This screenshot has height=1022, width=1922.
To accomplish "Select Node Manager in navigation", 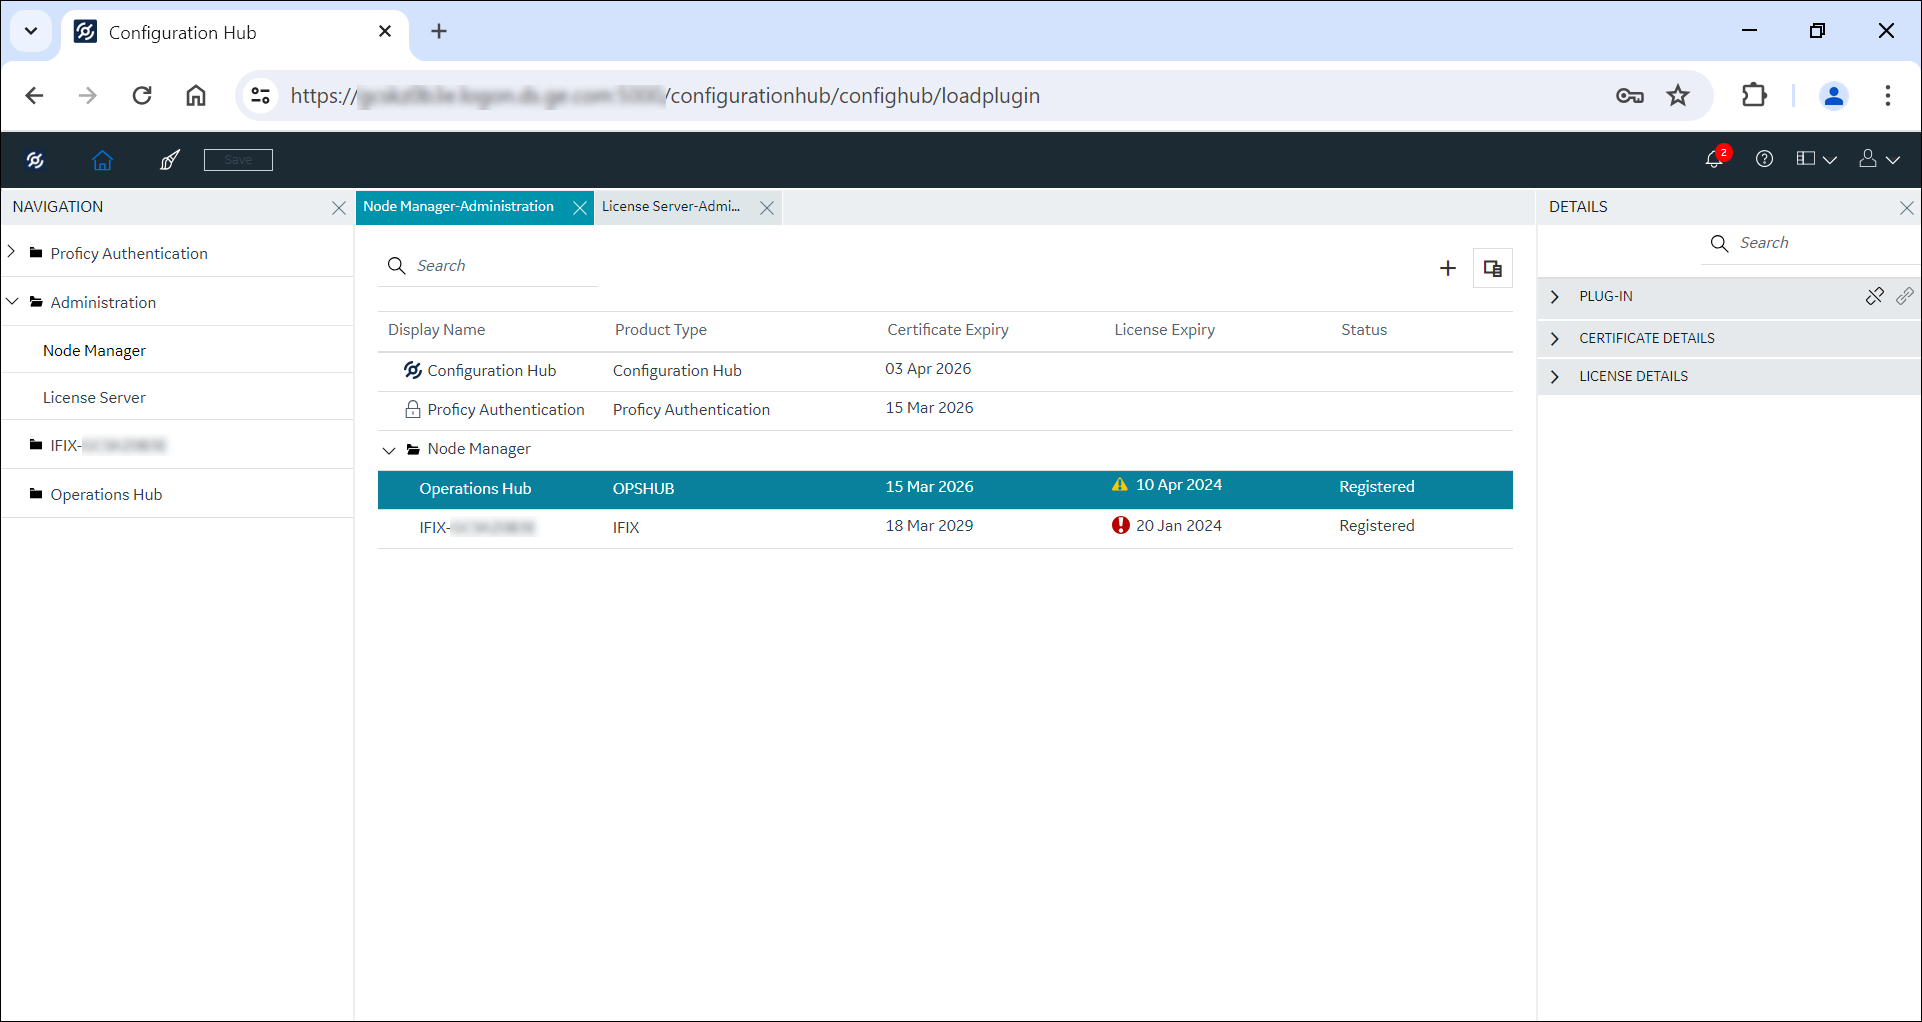I will pyautogui.click(x=95, y=350).
